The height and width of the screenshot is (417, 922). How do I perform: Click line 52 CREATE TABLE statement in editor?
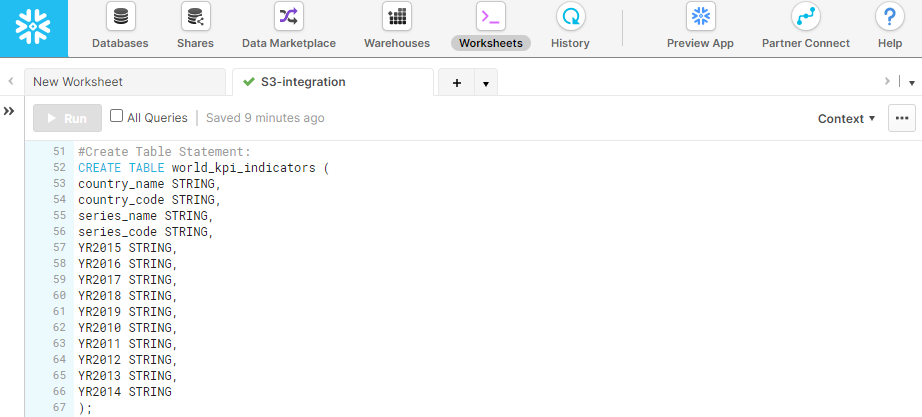pos(200,168)
